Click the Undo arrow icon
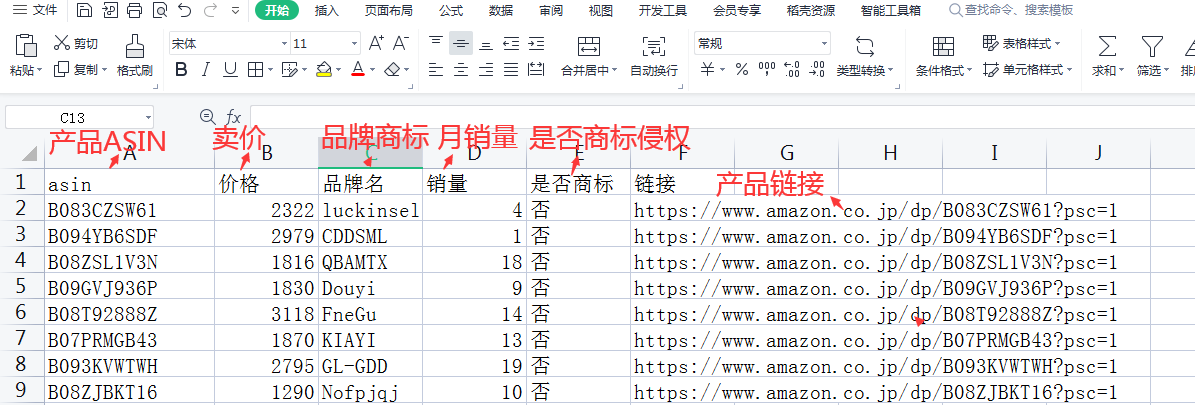1195x405 pixels. pyautogui.click(x=184, y=11)
